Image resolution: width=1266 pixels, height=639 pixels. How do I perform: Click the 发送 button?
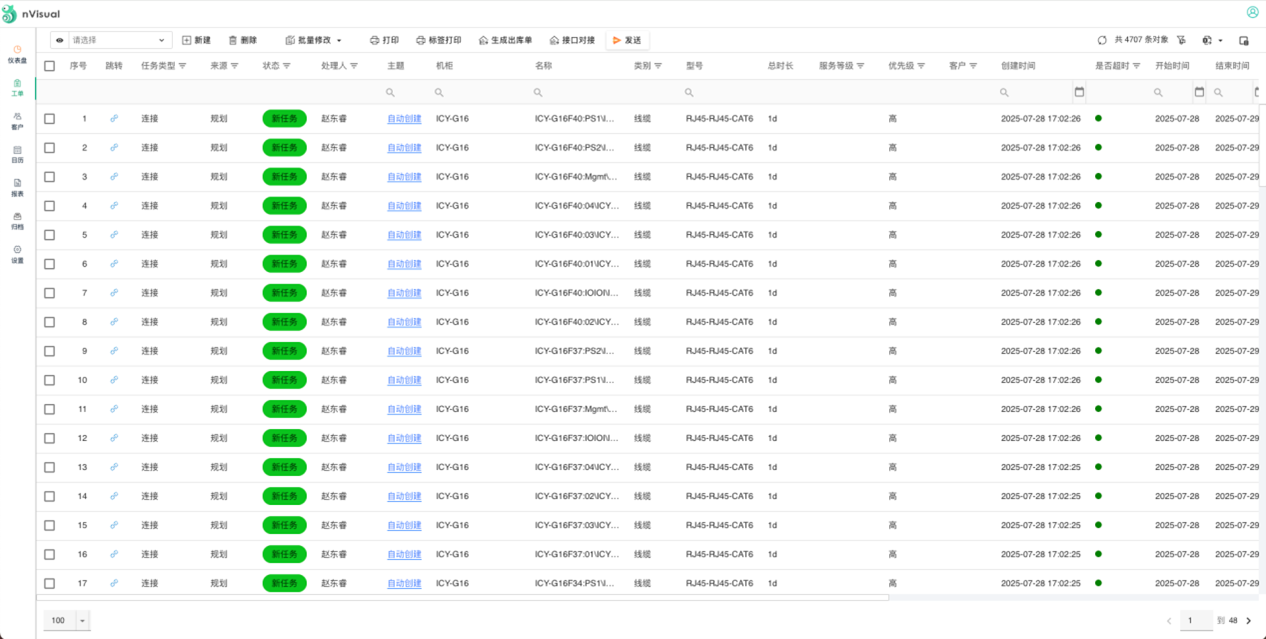pyautogui.click(x=627, y=40)
